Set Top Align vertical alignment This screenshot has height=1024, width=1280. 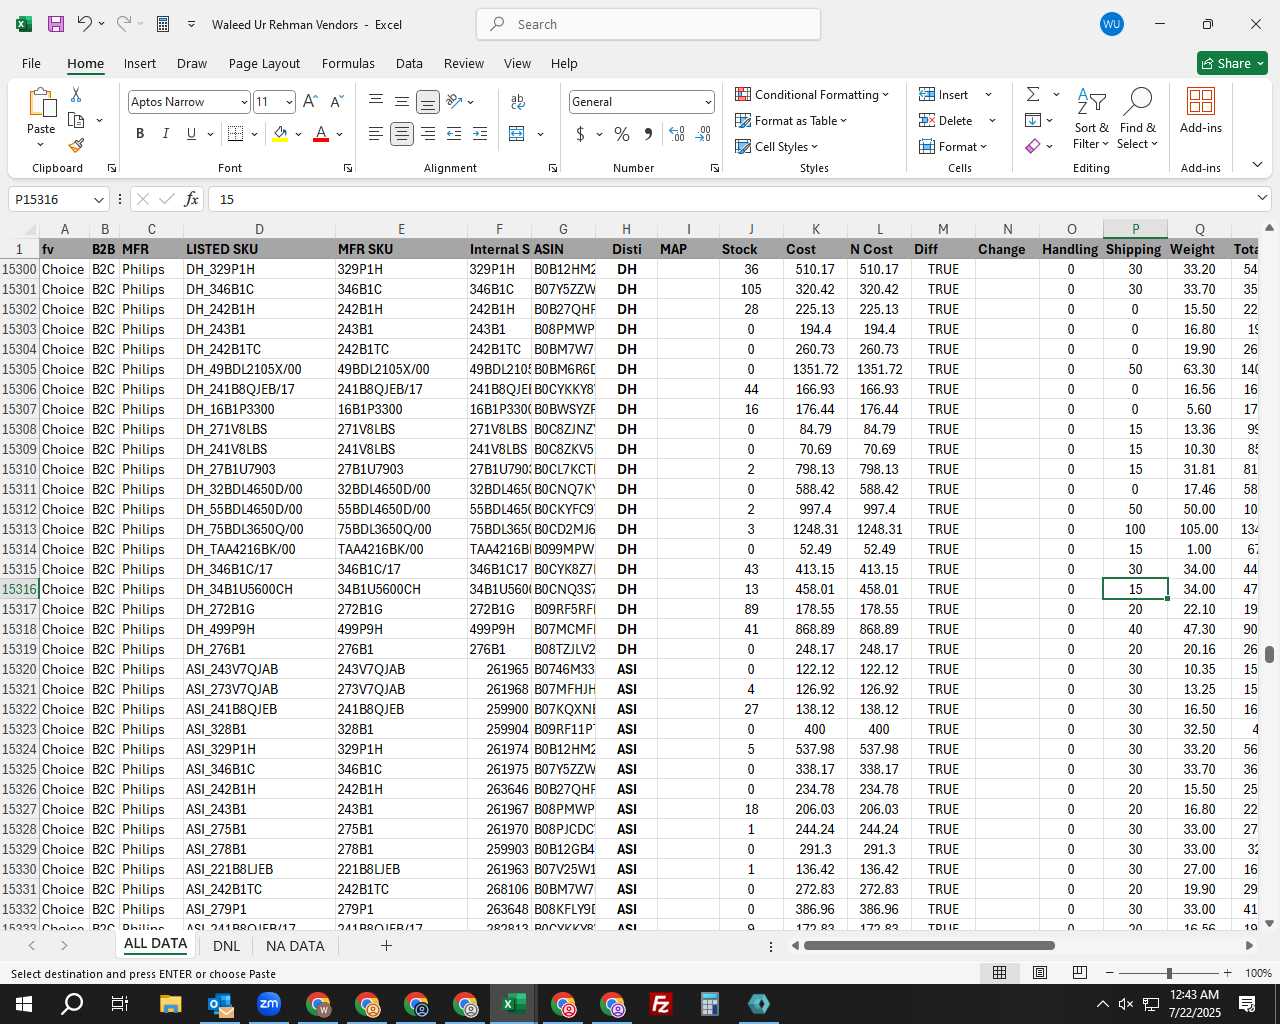(376, 102)
